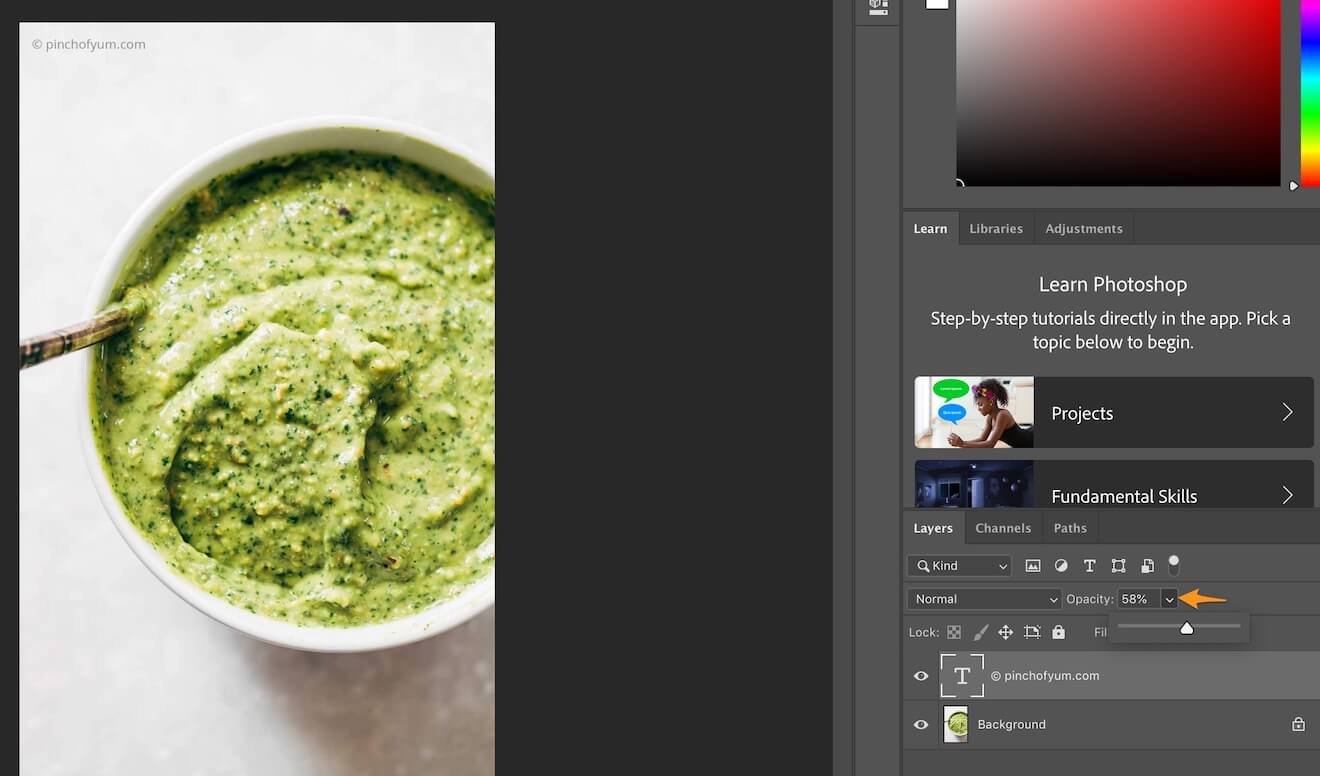Viewport: 1320px width, 776px height.
Task: Filter layers by type with the T icon
Action: click(1089, 565)
